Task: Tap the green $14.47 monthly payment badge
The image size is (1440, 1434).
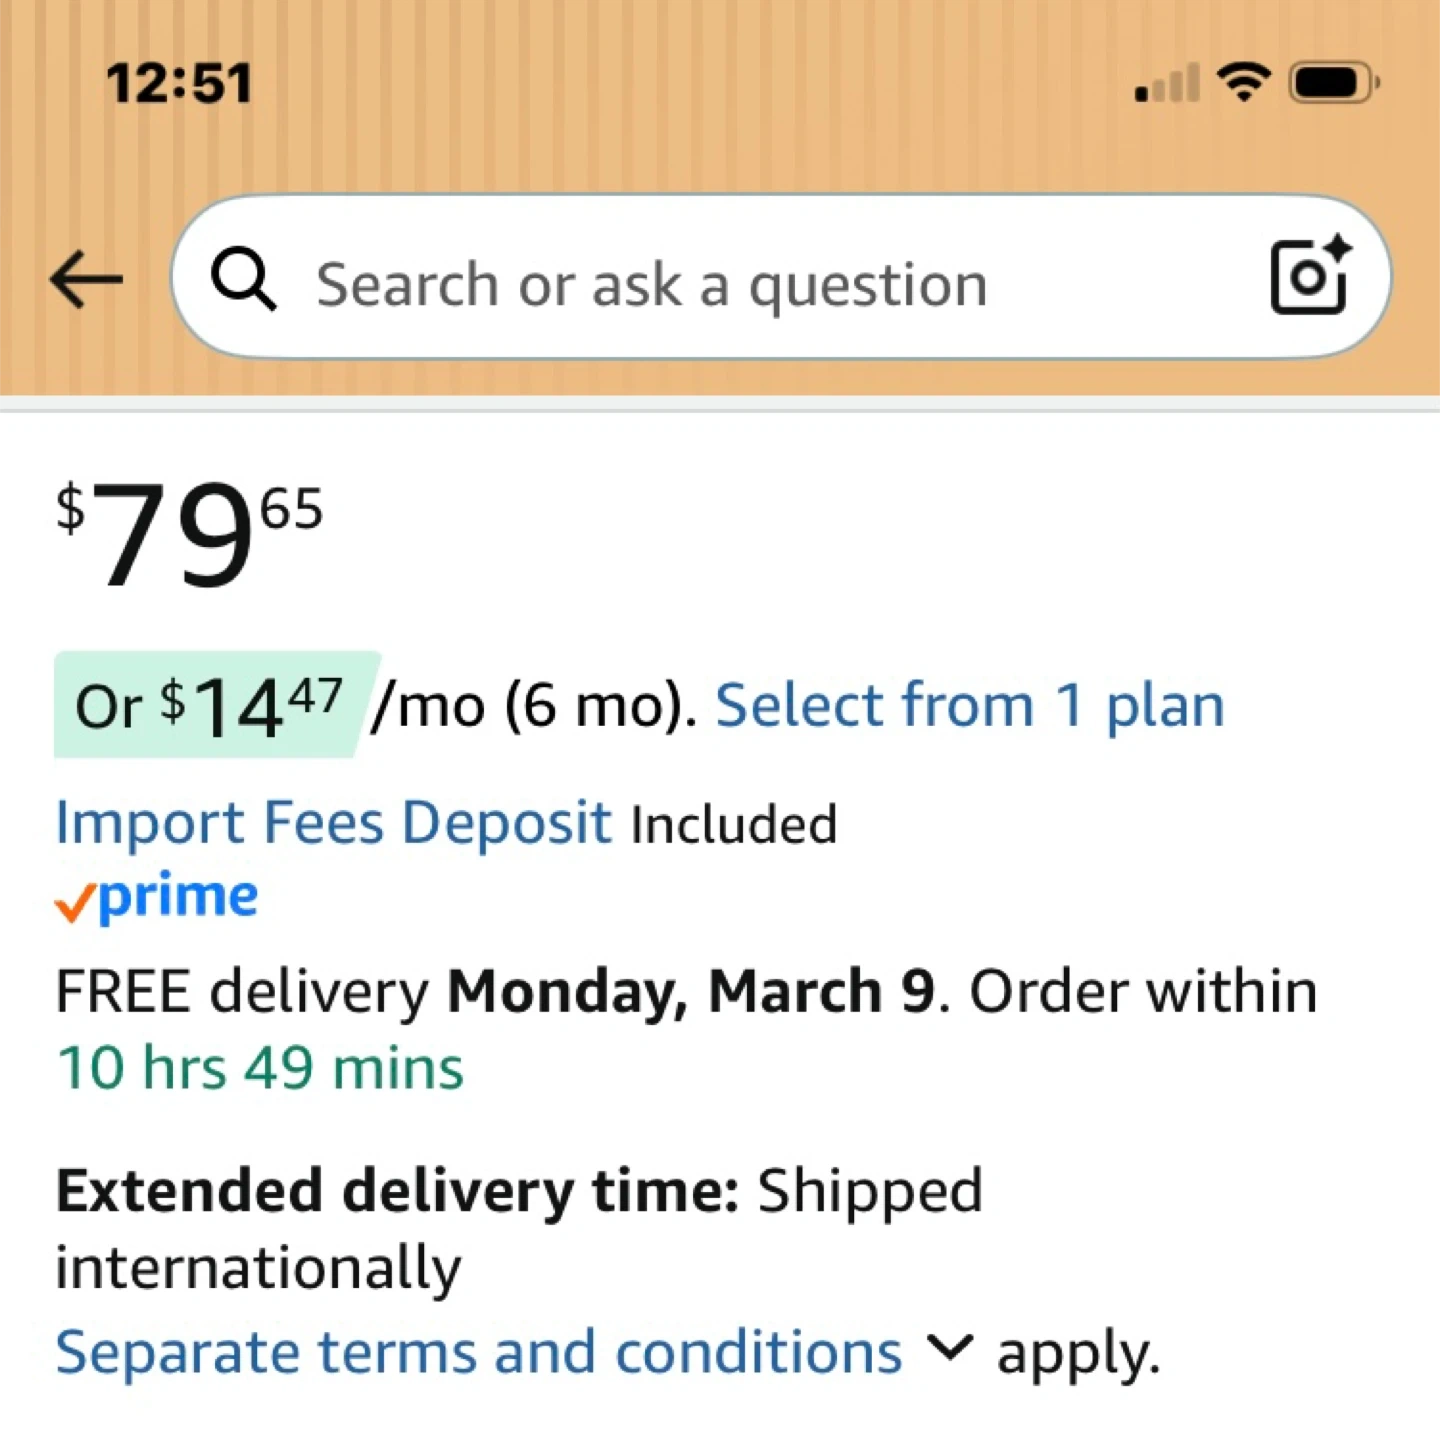Action: pyautogui.click(x=215, y=705)
